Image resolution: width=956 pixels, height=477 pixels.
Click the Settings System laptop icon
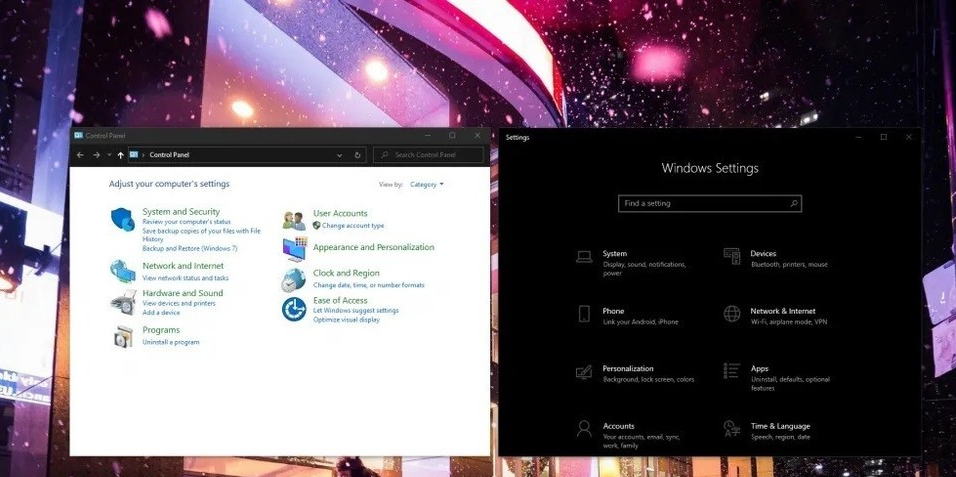(584, 257)
